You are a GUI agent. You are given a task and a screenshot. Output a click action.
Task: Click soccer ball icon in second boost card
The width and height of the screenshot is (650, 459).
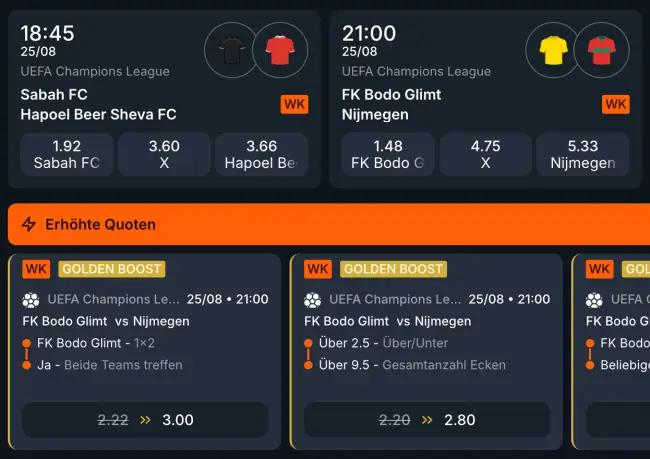tap(313, 300)
